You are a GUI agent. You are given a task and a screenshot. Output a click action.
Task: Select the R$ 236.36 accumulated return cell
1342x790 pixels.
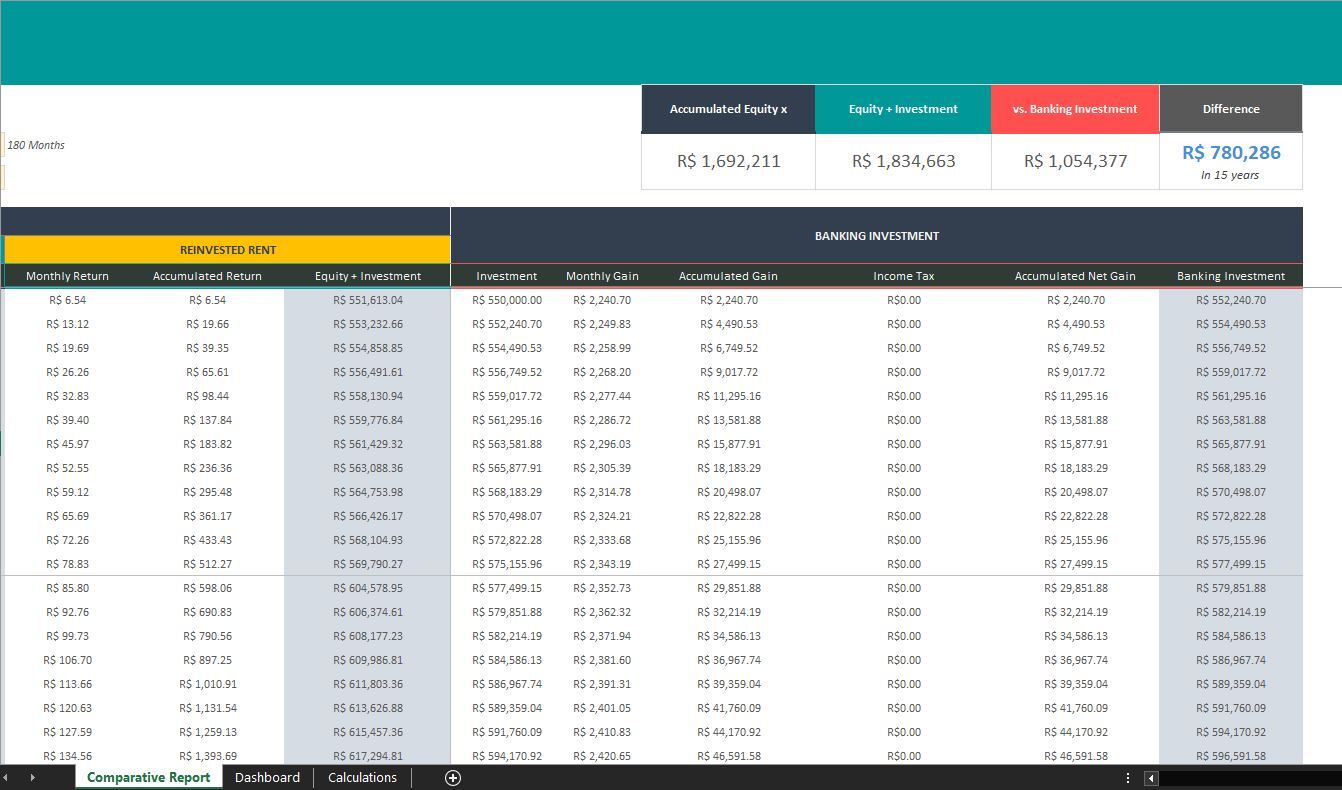(207, 468)
